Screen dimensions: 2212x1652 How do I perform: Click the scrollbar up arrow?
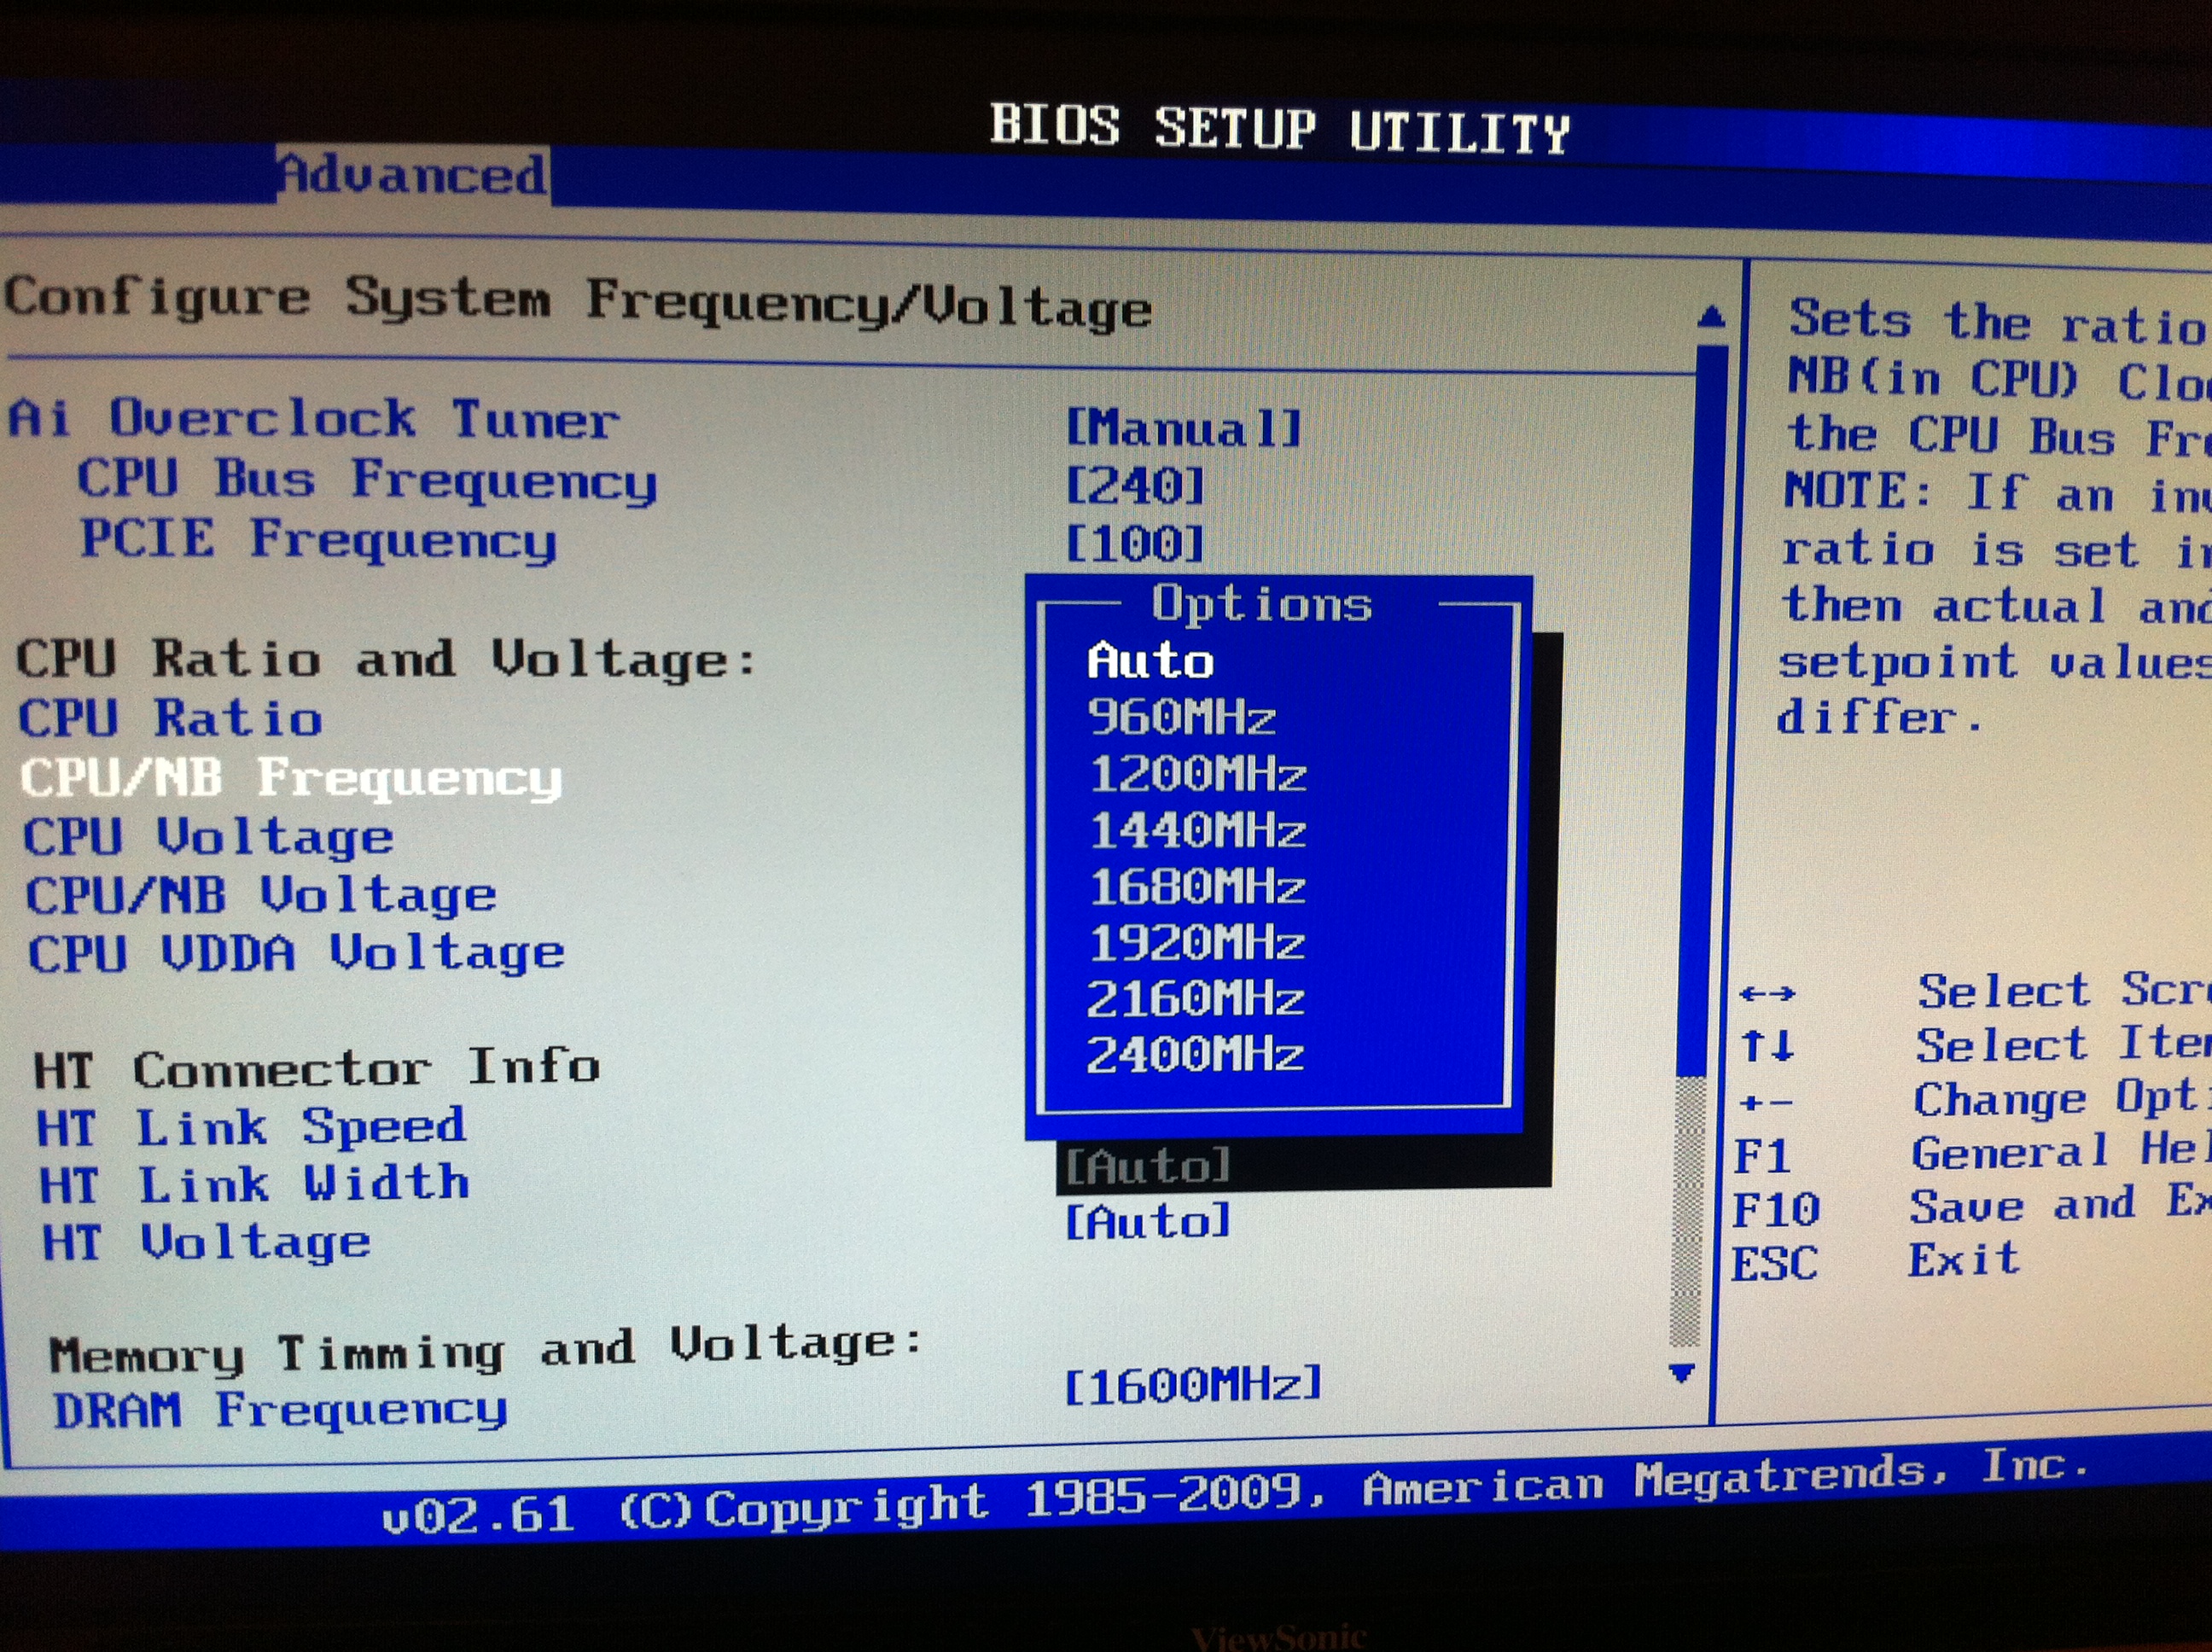pos(1711,317)
